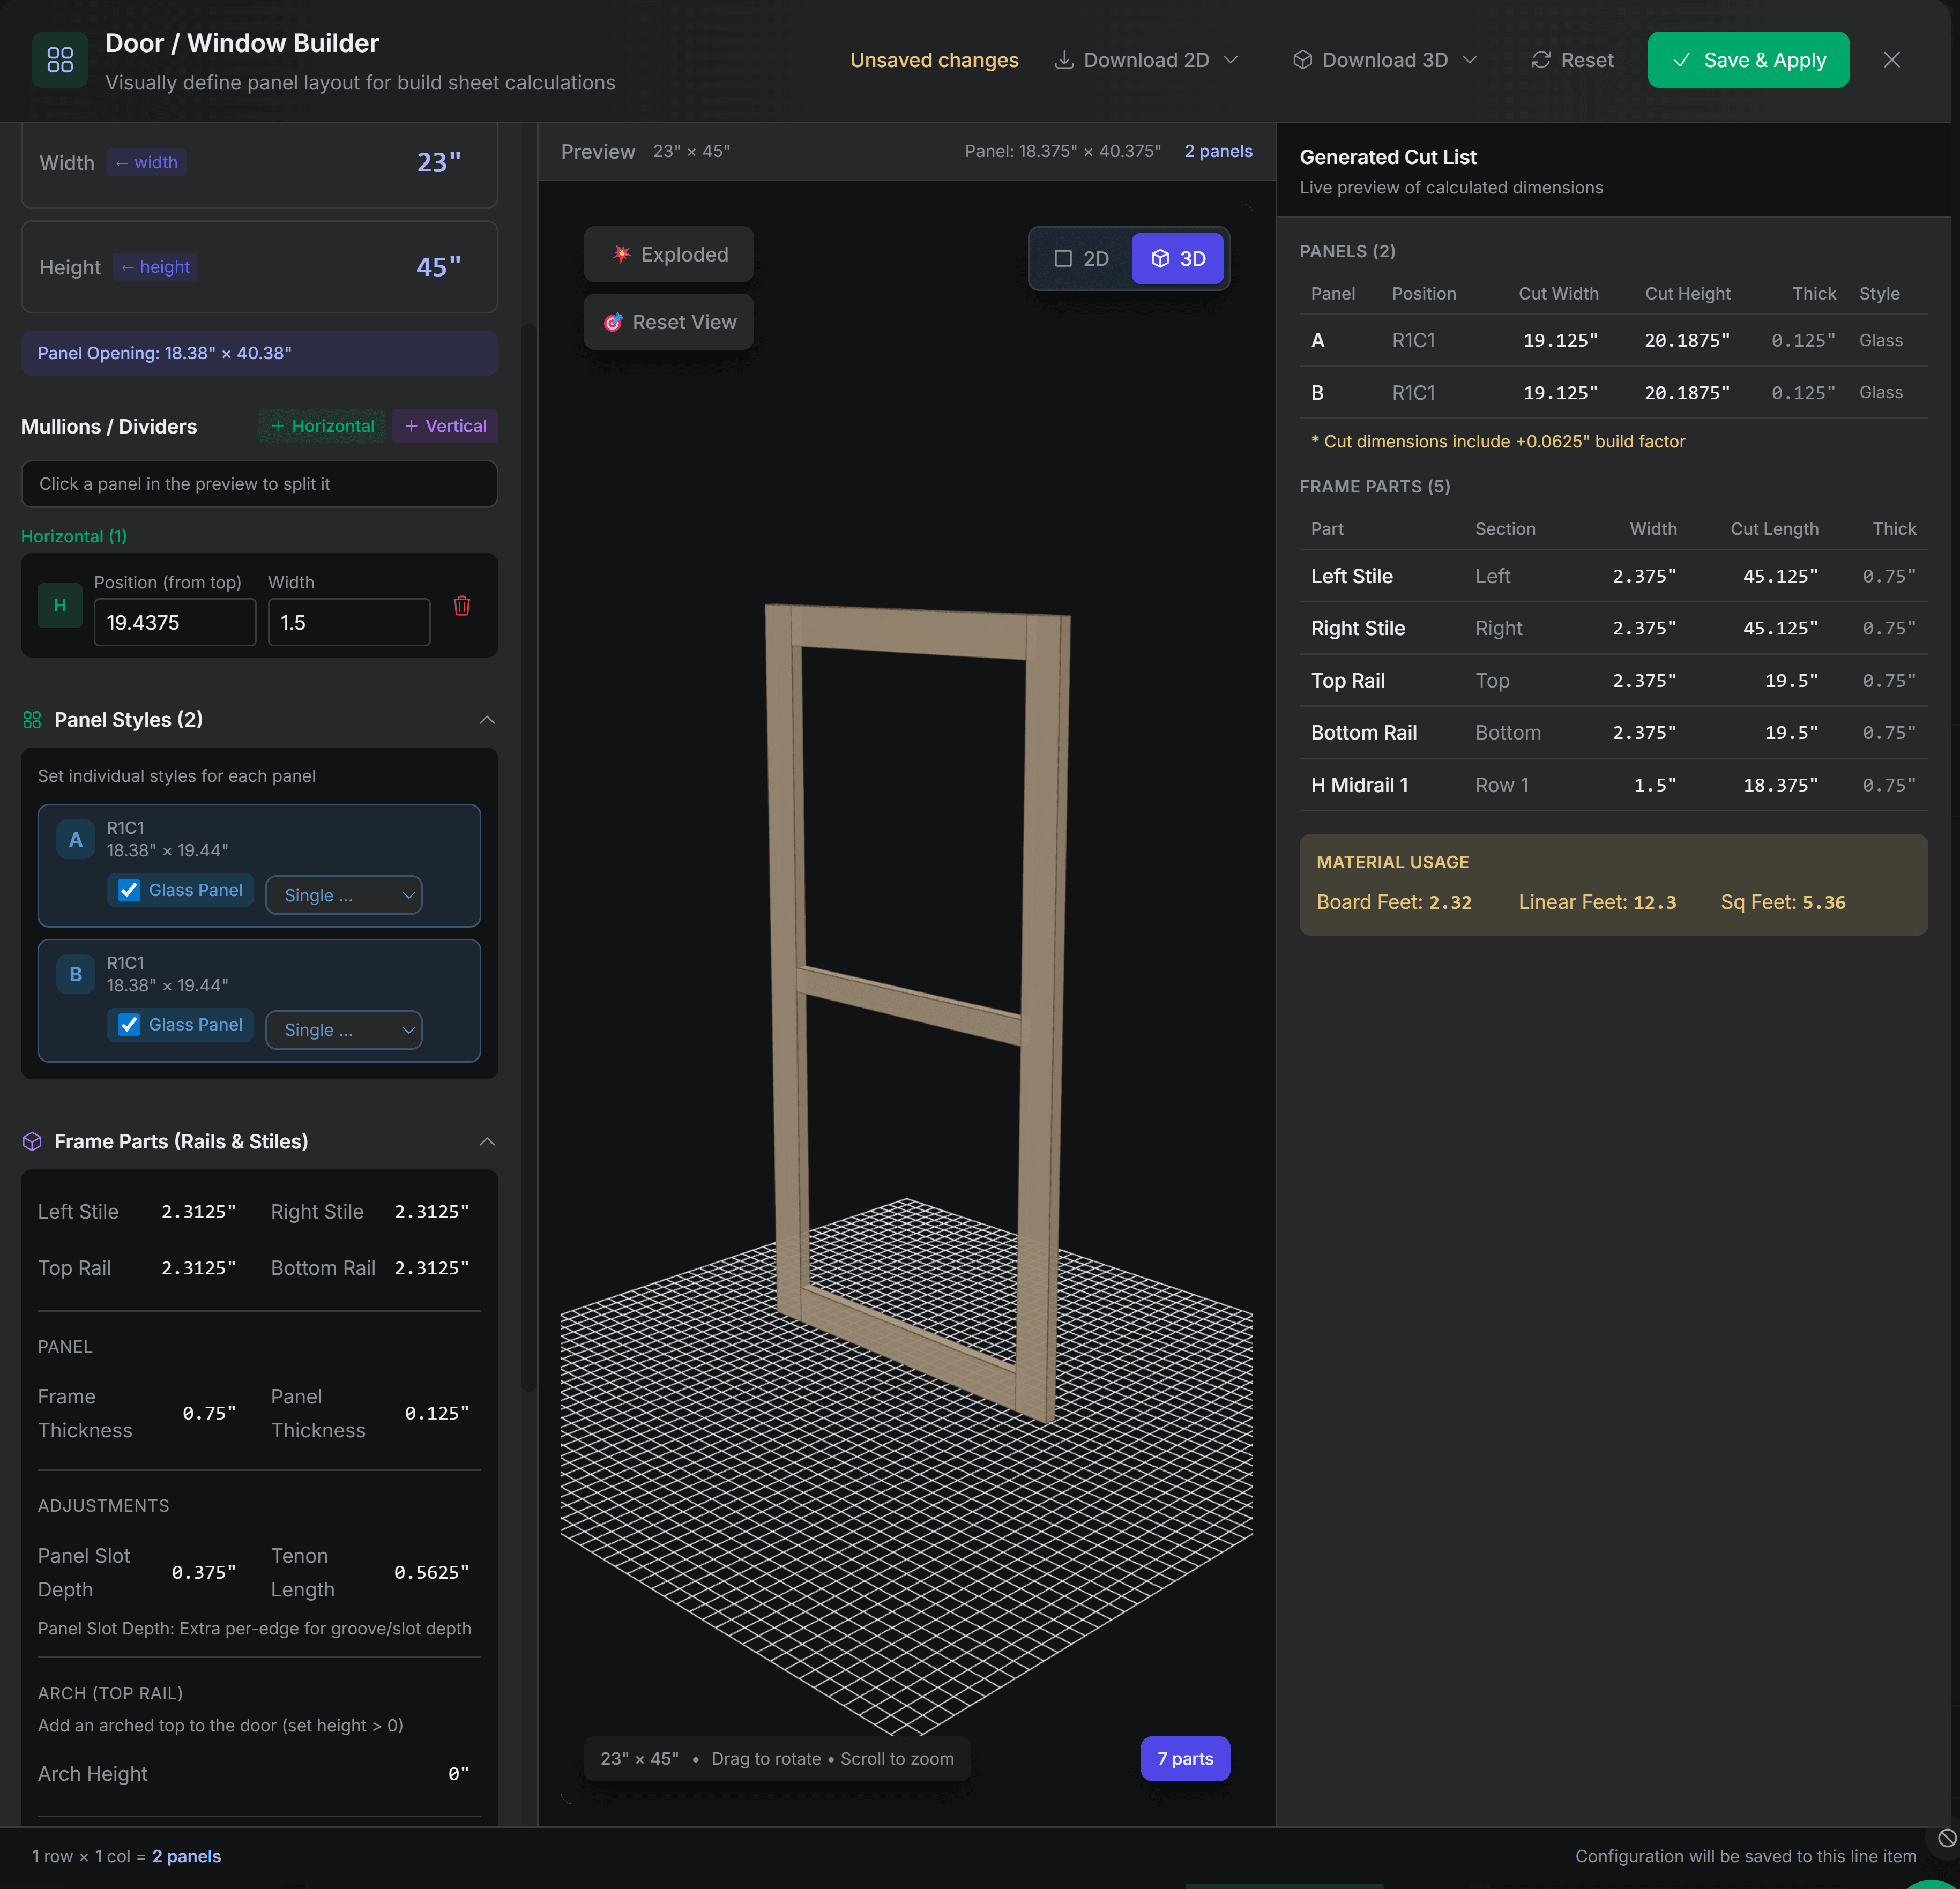Open panel A Single style dropdown
The image size is (1960, 1889).
tap(344, 895)
